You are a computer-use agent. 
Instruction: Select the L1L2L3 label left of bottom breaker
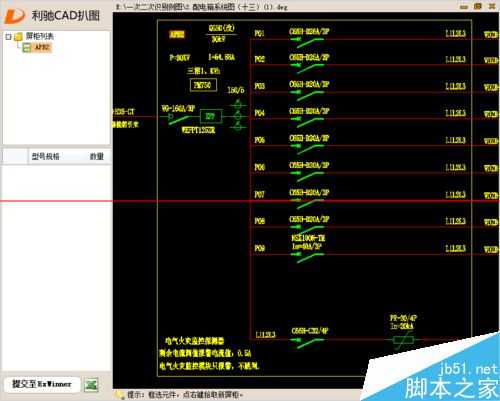[x=265, y=334]
